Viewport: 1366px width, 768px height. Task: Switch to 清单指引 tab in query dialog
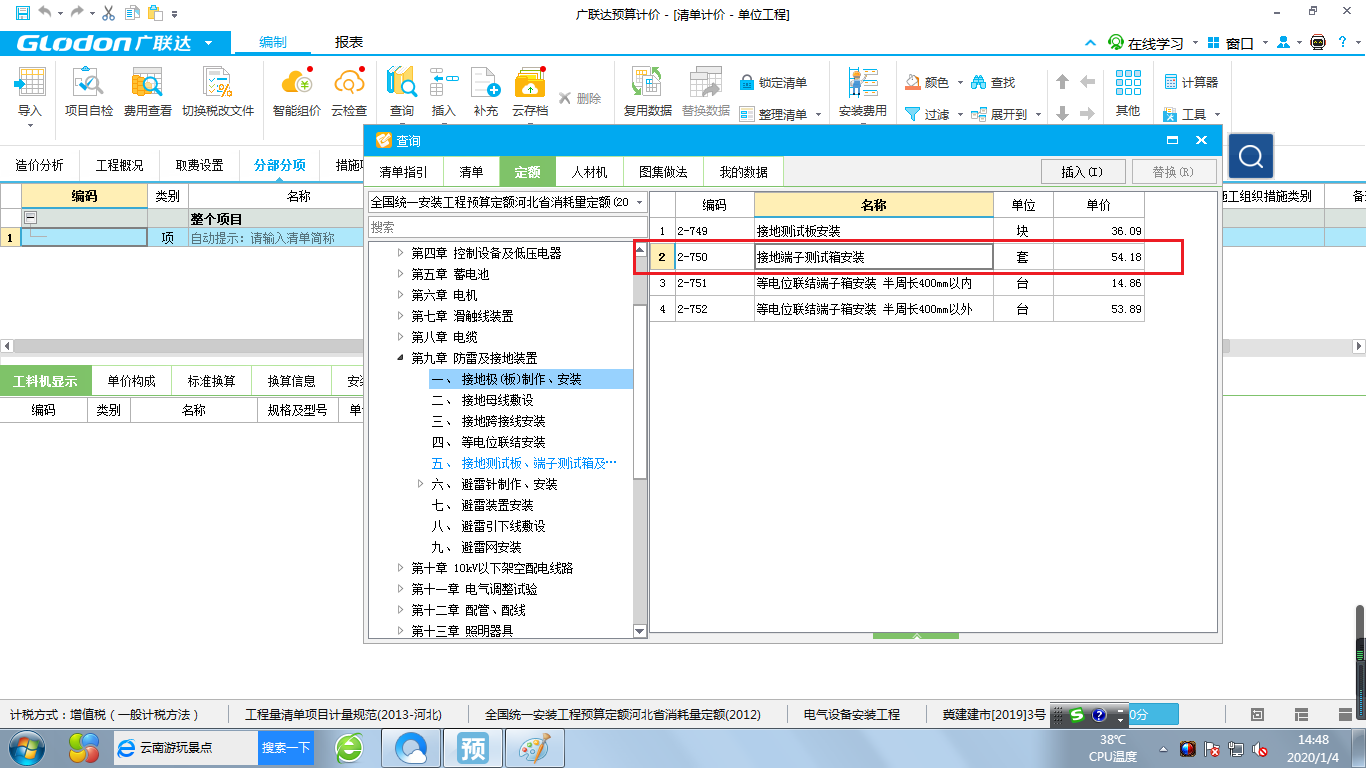[x=403, y=172]
